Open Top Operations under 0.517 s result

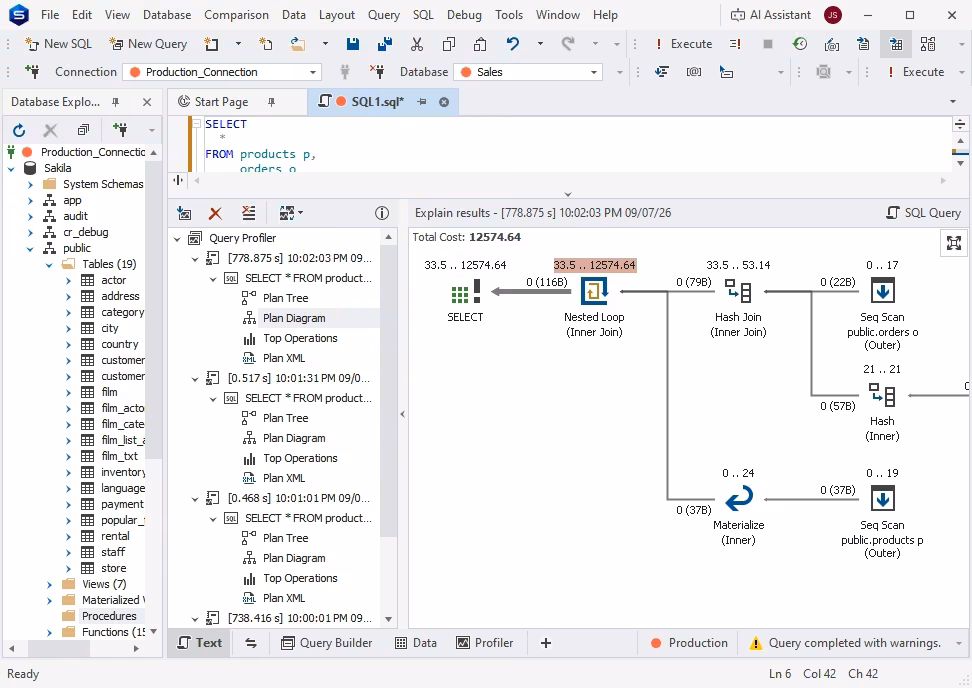pos(300,459)
